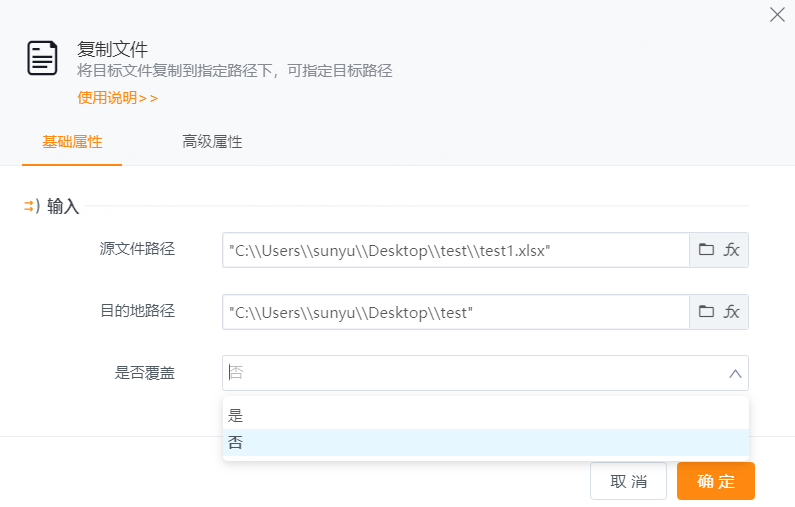Image resolution: width=795 pixels, height=507 pixels.
Task: Click into the 源文件路径 text field
Action: [x=455, y=250]
